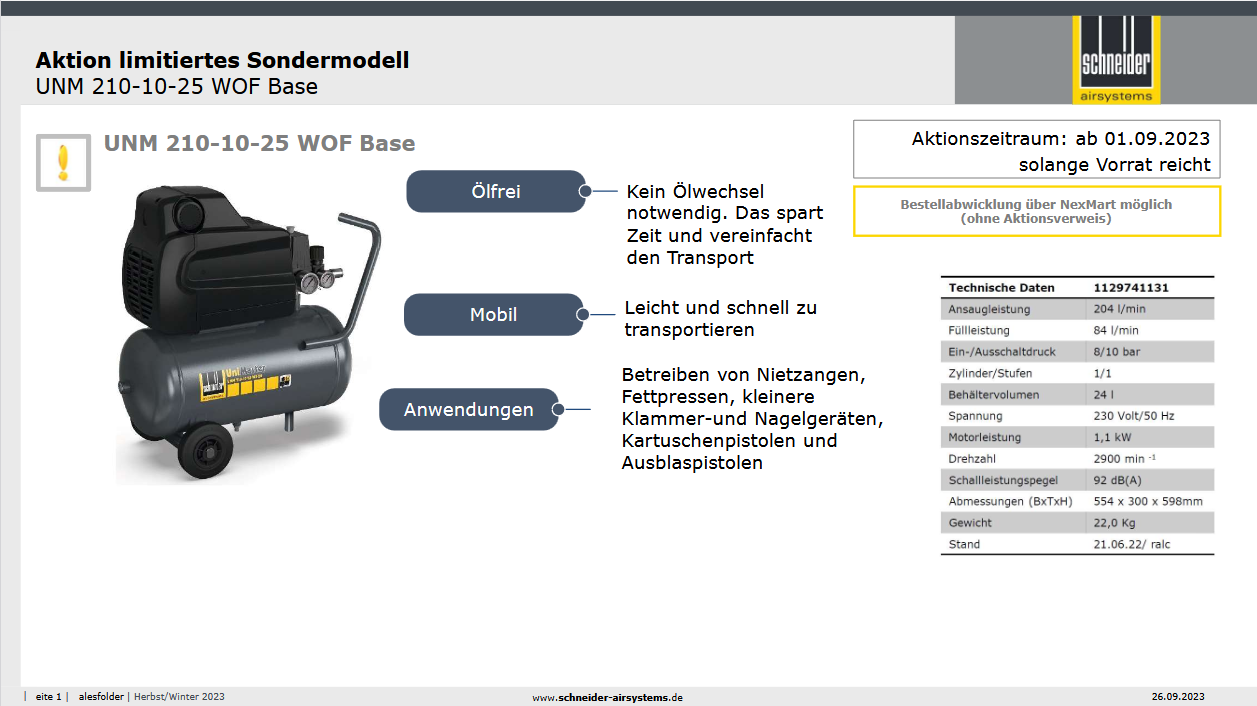Click the article number 1129741131
Screen dimensions: 1257x706
[1131, 288]
